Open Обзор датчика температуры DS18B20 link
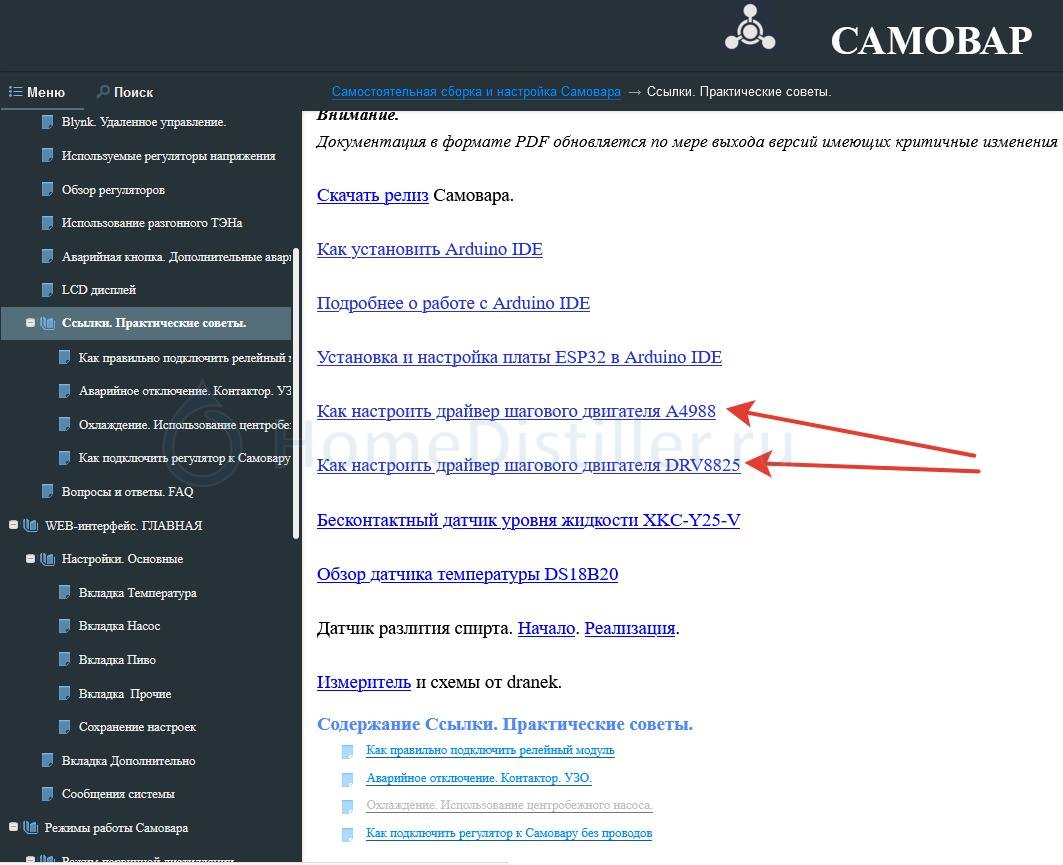 [x=468, y=574]
